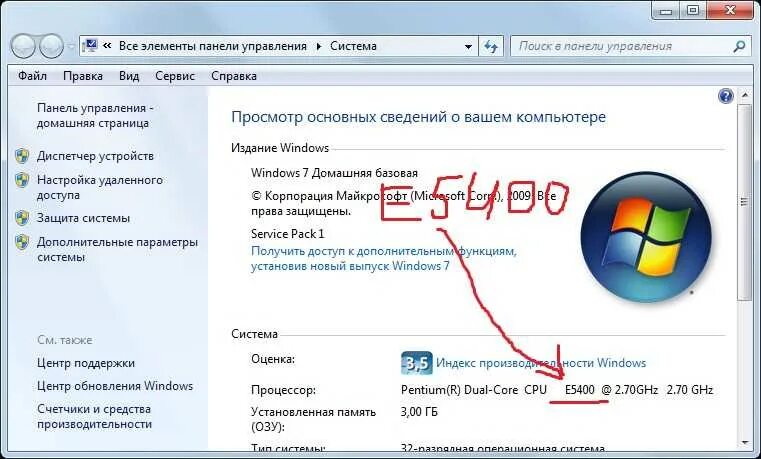Viewport: 761px width, 459px height.
Task: Close the Система window
Action: tap(729, 11)
